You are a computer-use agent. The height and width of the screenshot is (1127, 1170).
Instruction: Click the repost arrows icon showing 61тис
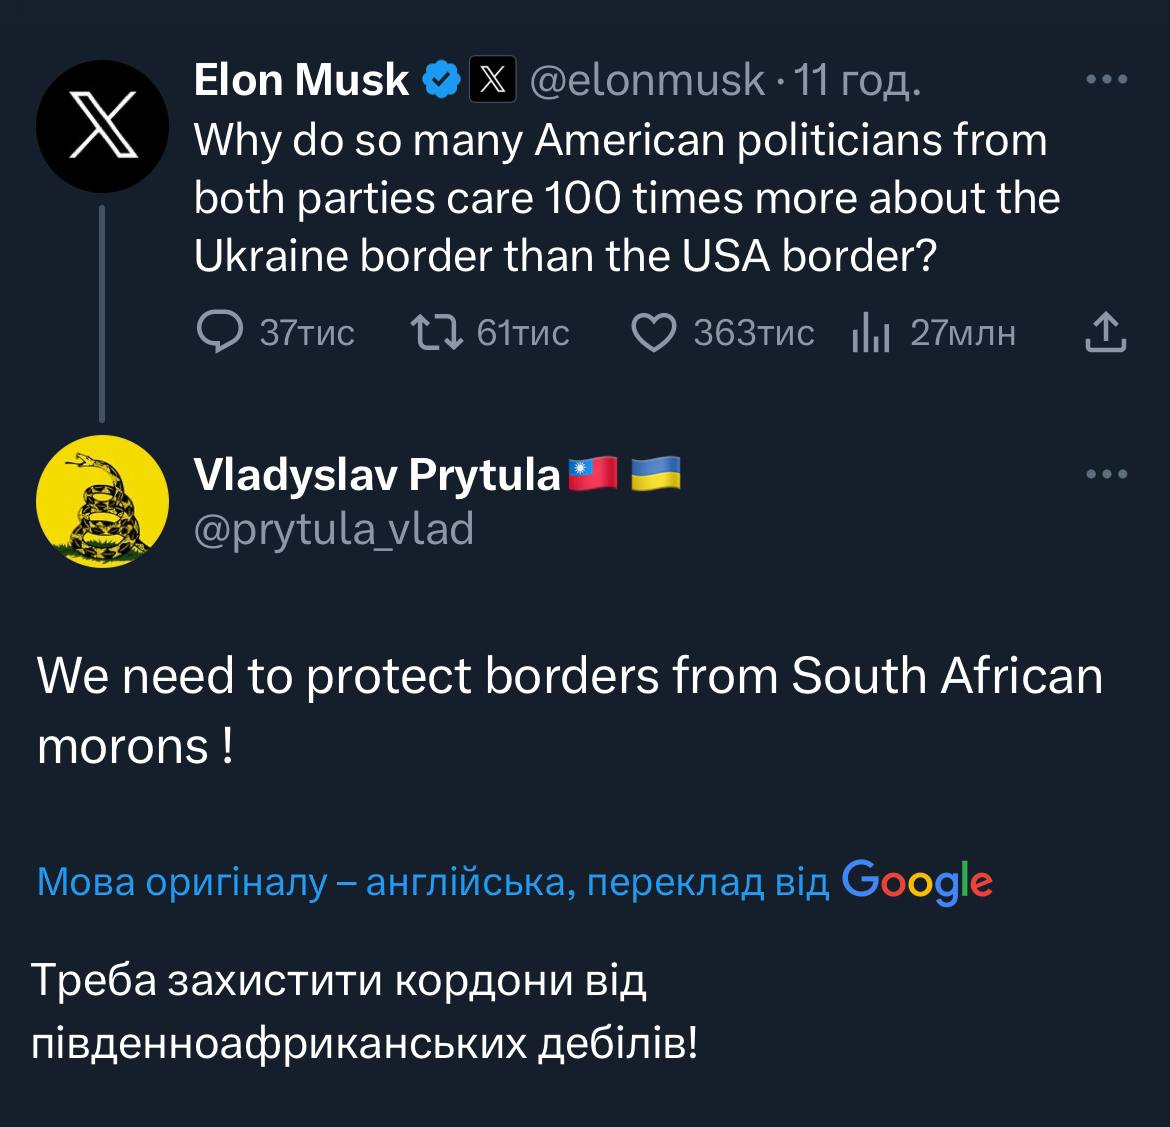pos(437,333)
